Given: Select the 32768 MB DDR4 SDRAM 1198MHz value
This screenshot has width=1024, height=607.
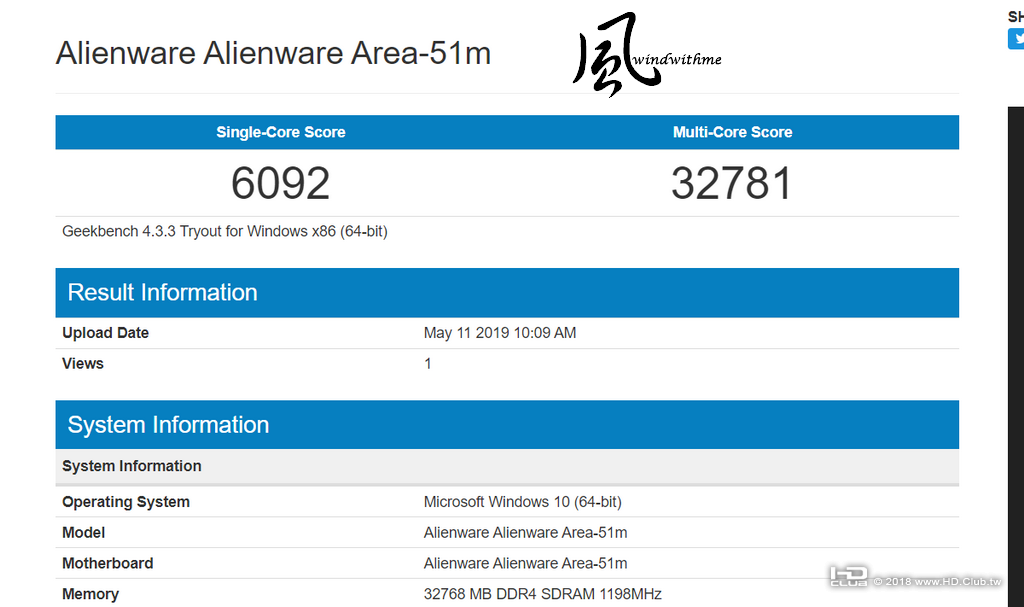Looking at the screenshot, I should point(543,594).
